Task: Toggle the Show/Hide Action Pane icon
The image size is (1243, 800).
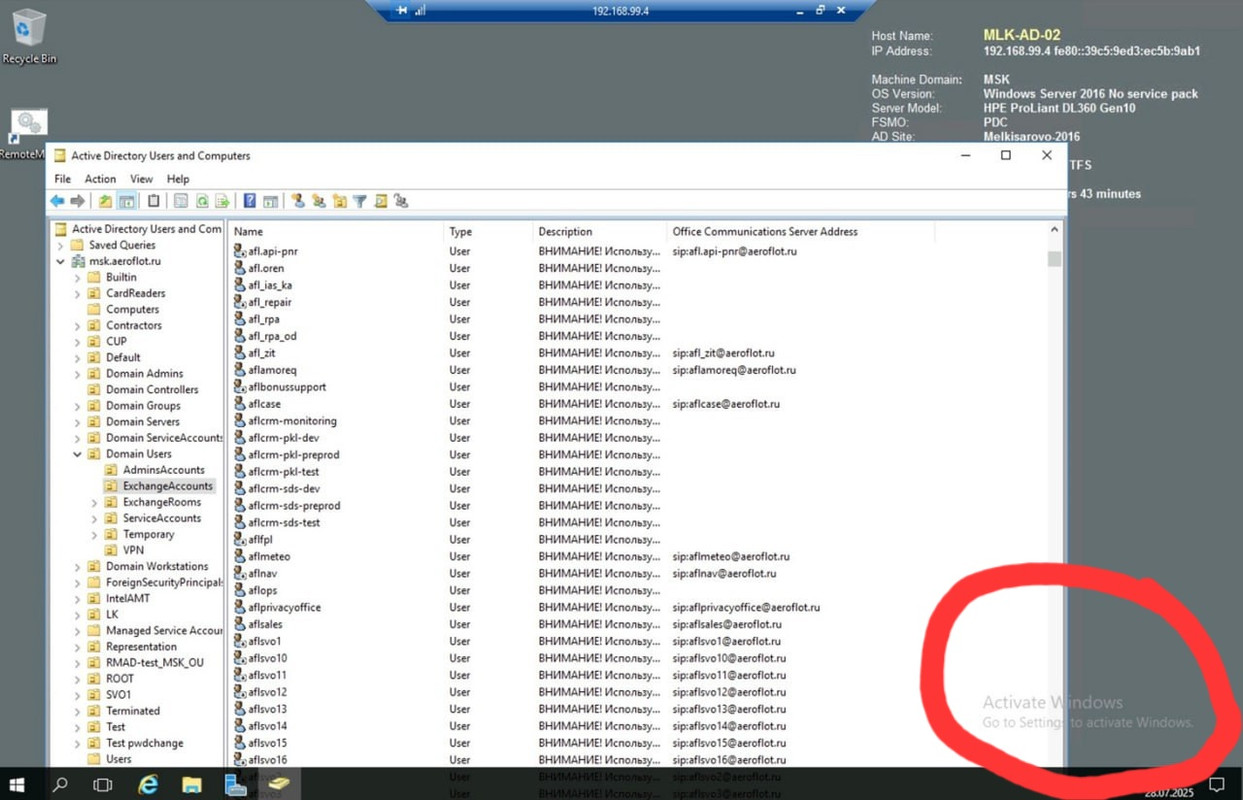Action: [270, 201]
